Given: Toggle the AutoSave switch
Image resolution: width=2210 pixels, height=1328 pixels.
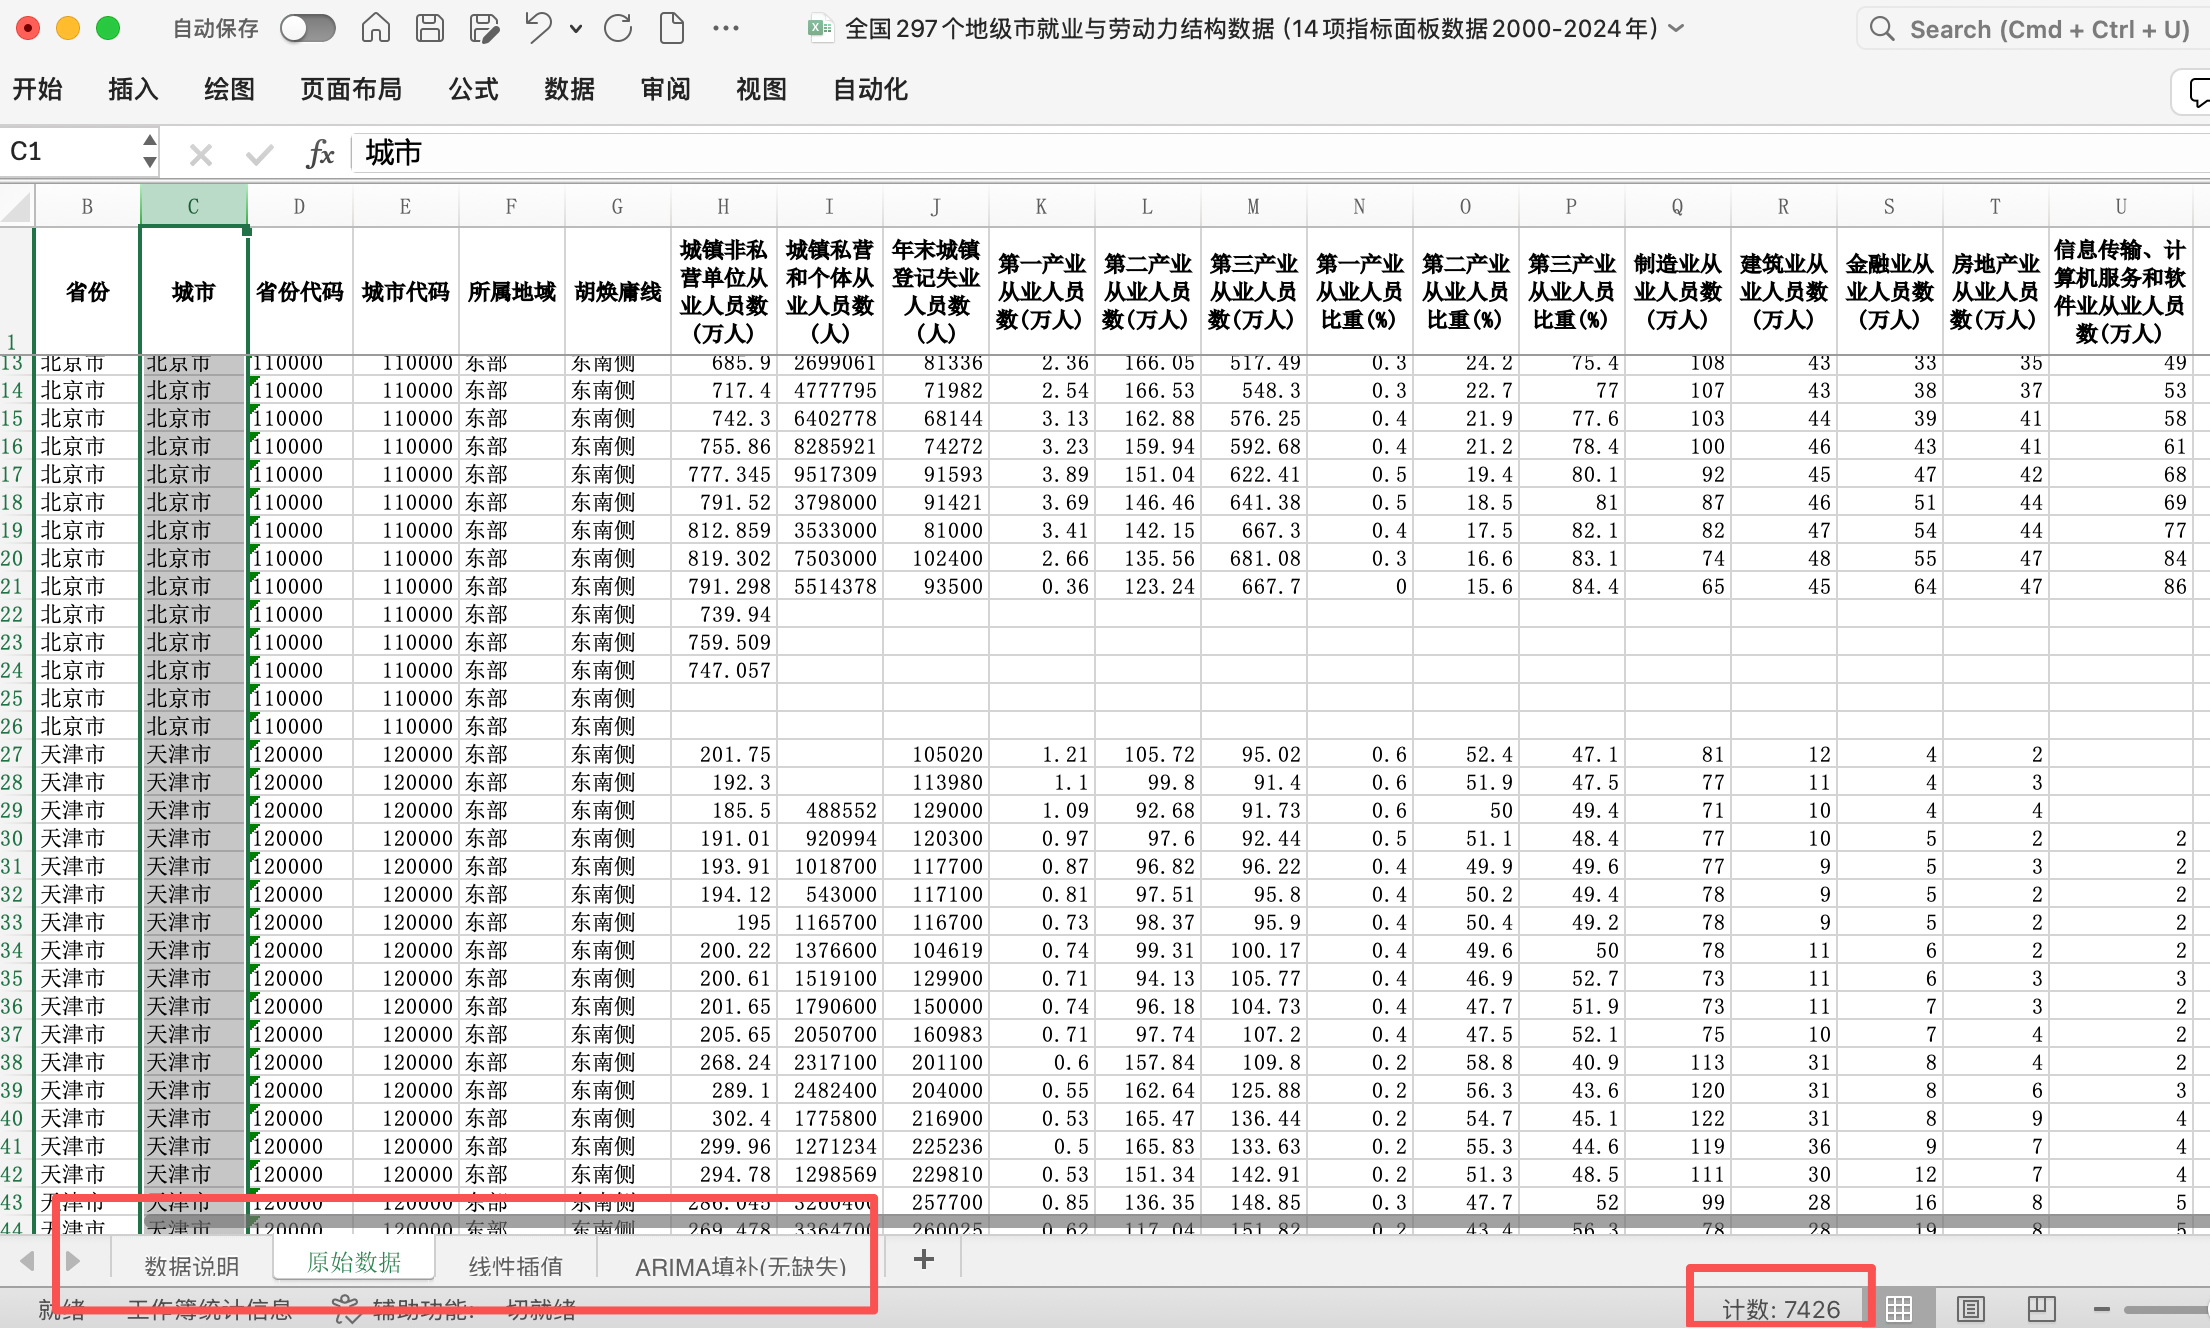Looking at the screenshot, I should tap(307, 28).
